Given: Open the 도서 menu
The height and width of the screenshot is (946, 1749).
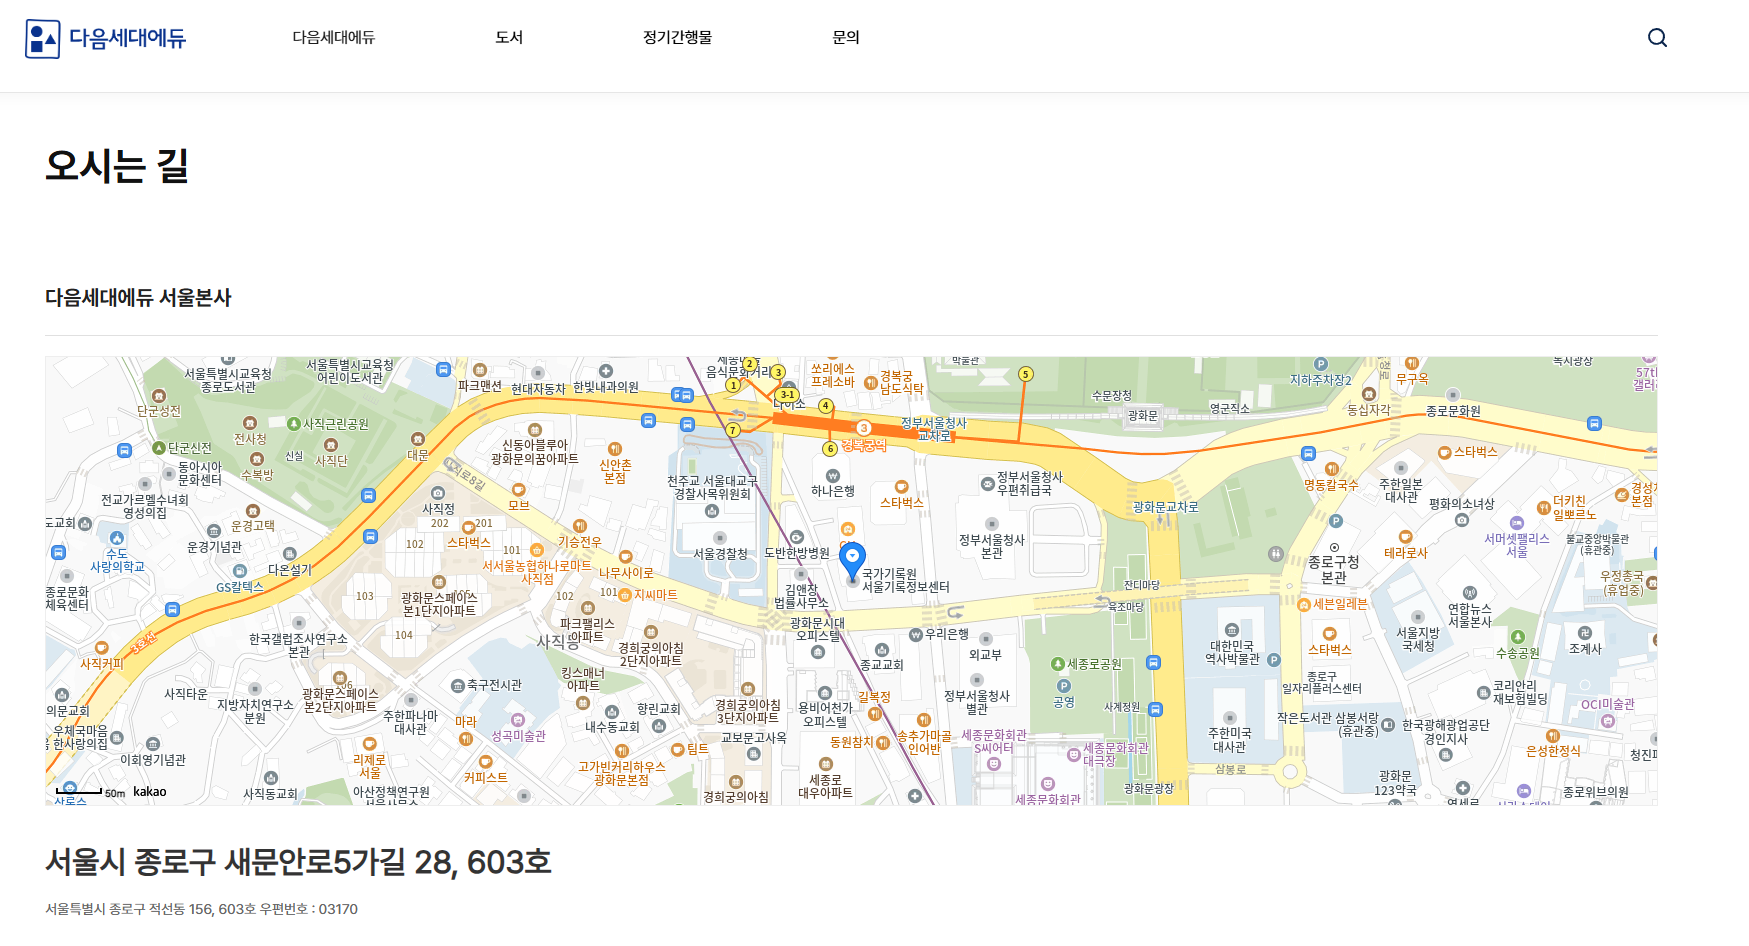Looking at the screenshot, I should coord(509,38).
